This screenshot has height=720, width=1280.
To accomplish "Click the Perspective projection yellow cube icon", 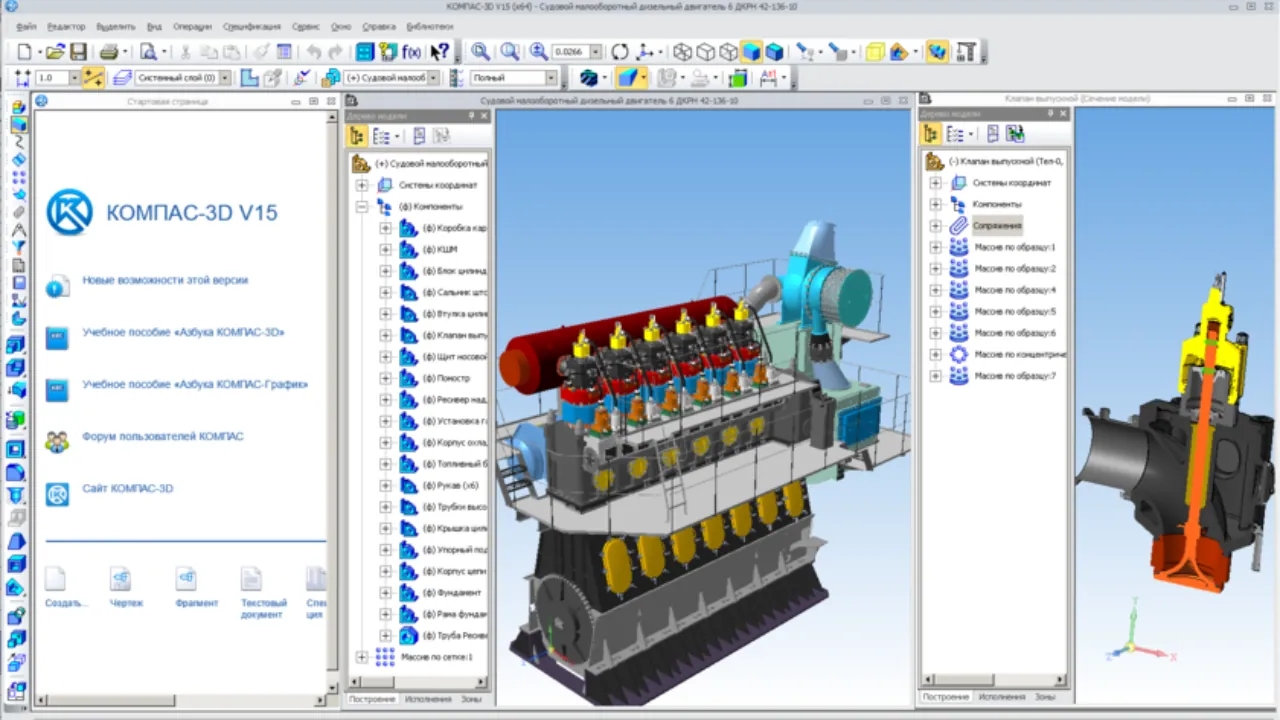I will coord(874,51).
